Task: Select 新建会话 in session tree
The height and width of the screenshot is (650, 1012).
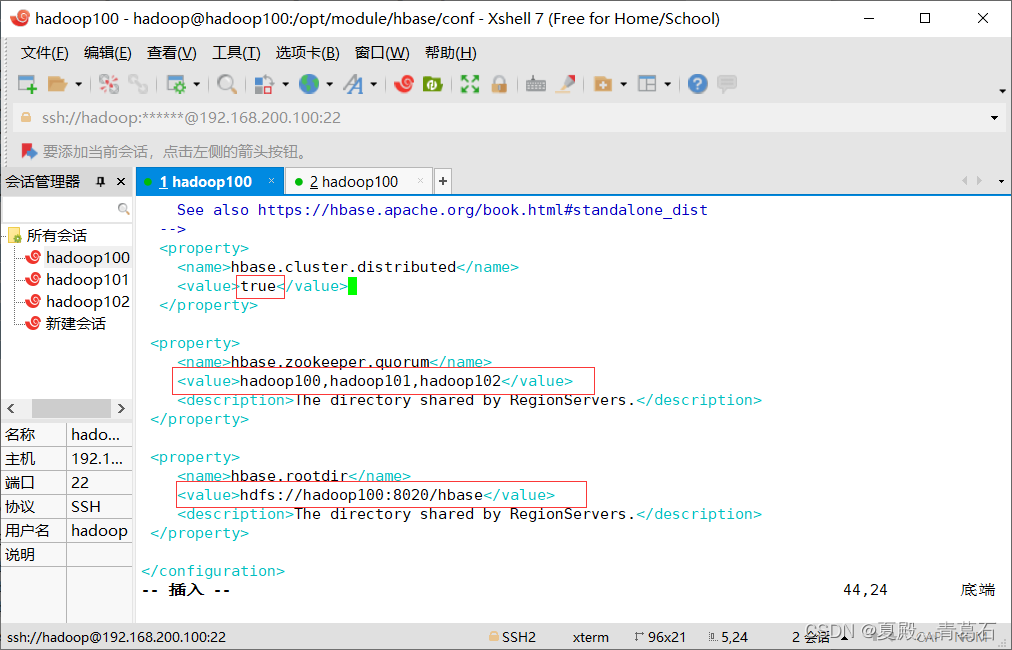Action: 76,323
